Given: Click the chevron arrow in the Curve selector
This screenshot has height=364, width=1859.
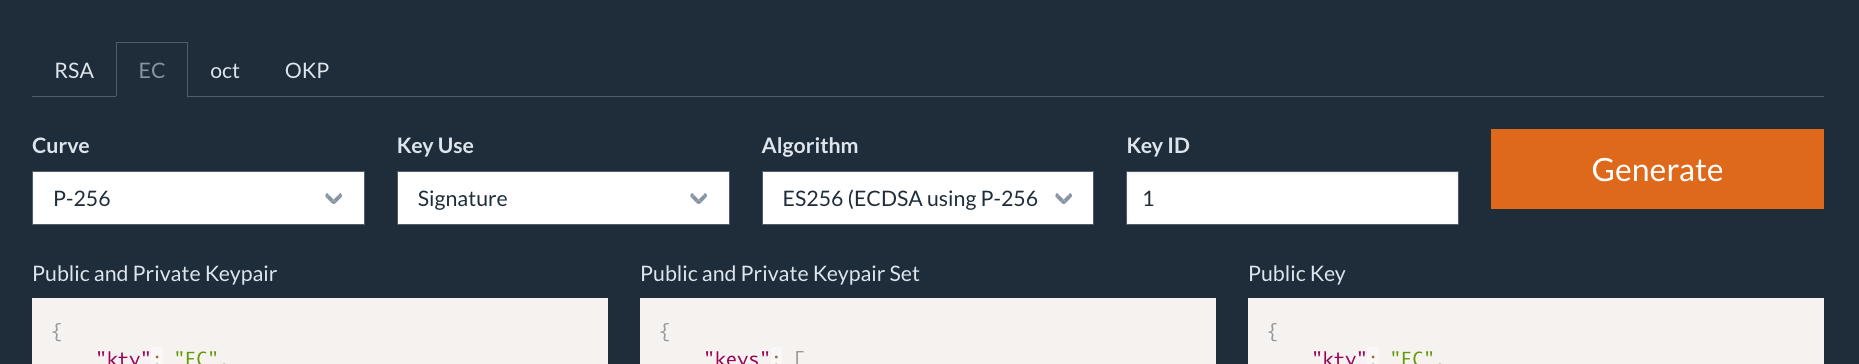Looking at the screenshot, I should 334,198.
